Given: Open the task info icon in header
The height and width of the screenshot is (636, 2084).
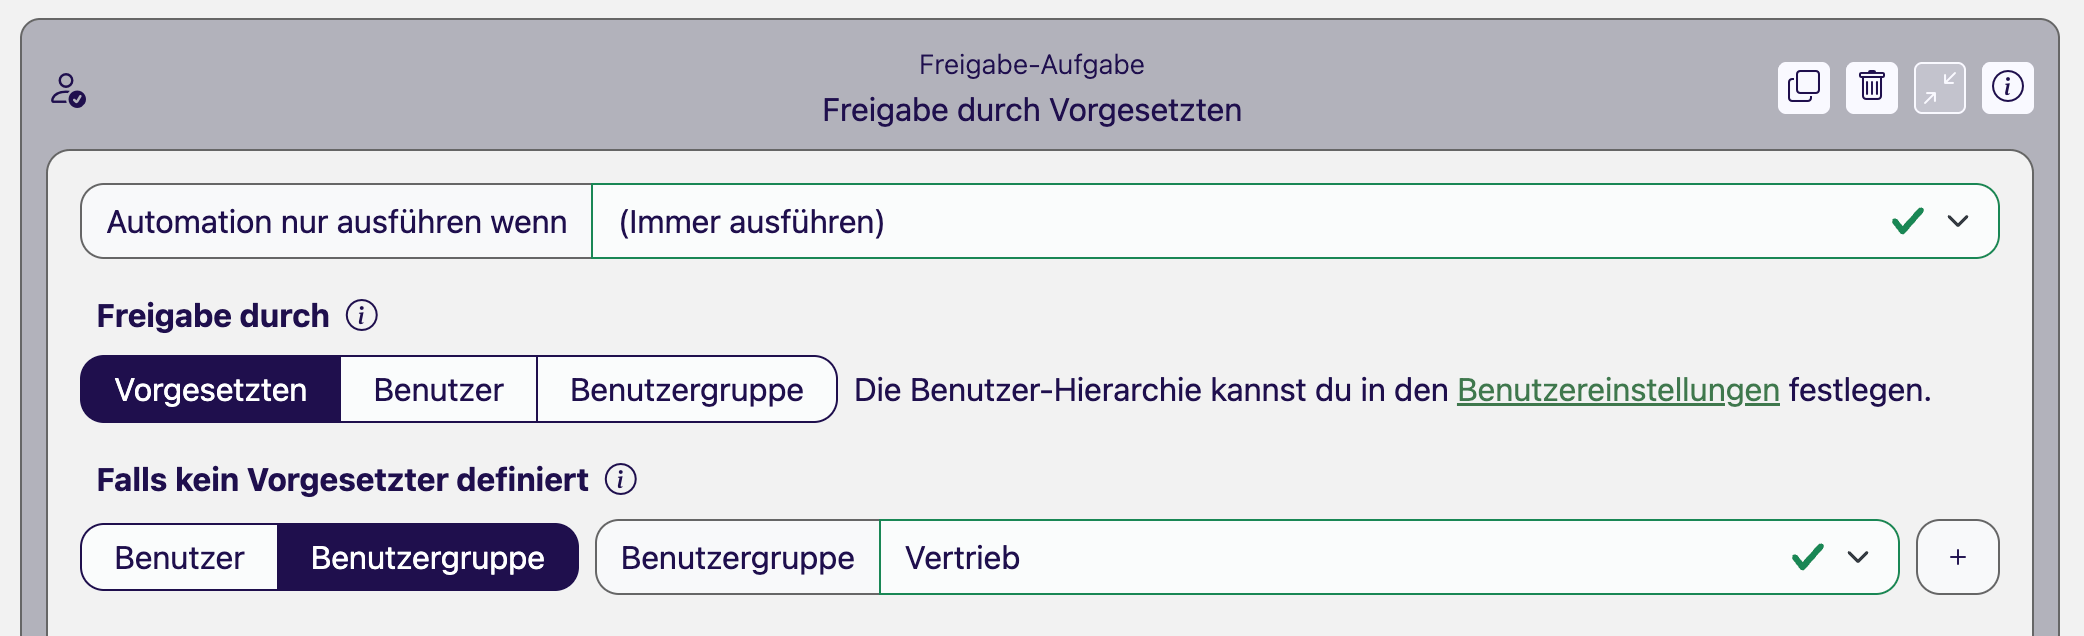Looking at the screenshot, I should pyautogui.click(x=2007, y=88).
